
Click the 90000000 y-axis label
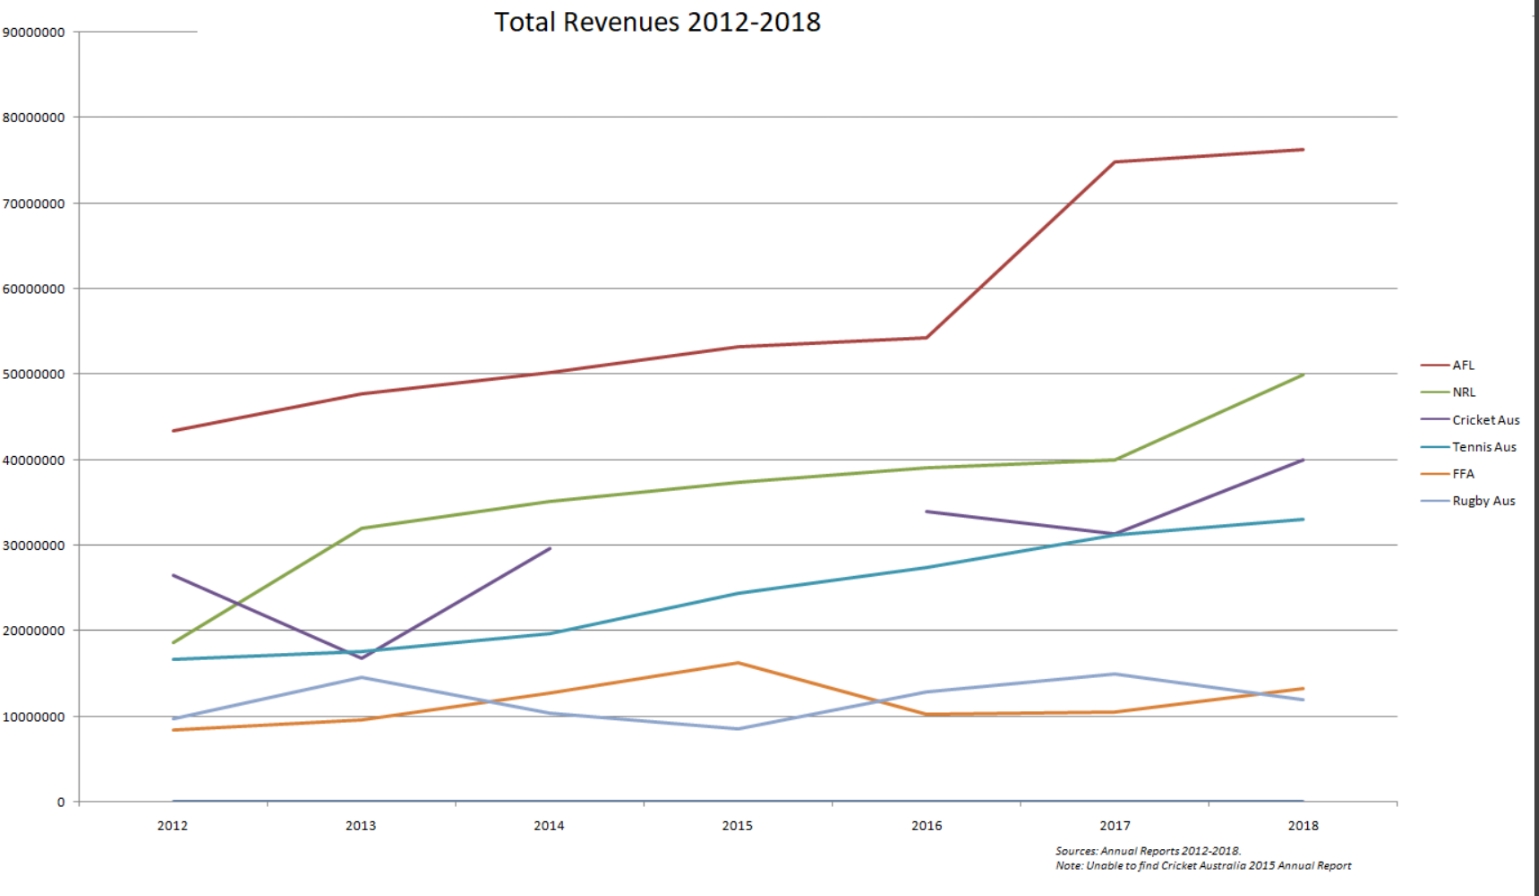tap(34, 32)
